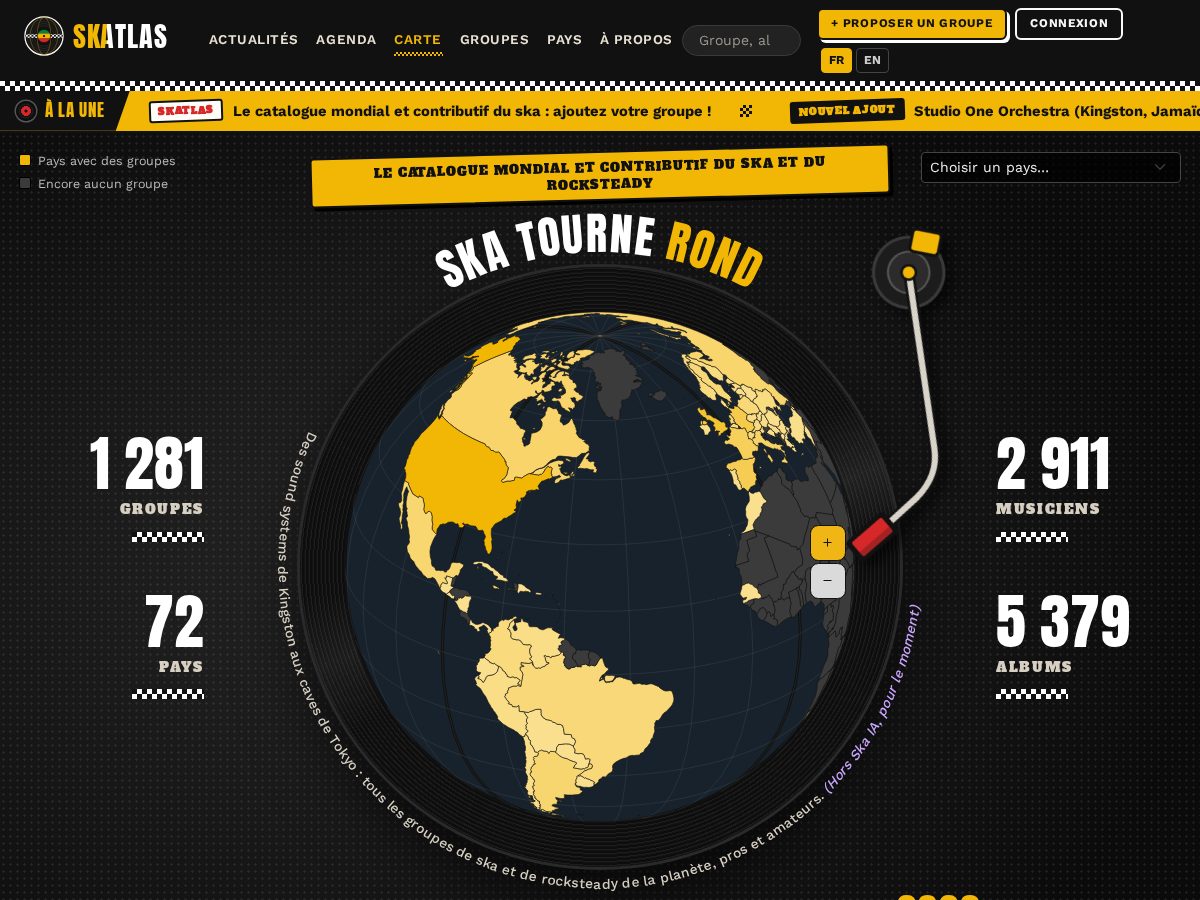Click the SKATLAS badge in the ticker

[186, 111]
